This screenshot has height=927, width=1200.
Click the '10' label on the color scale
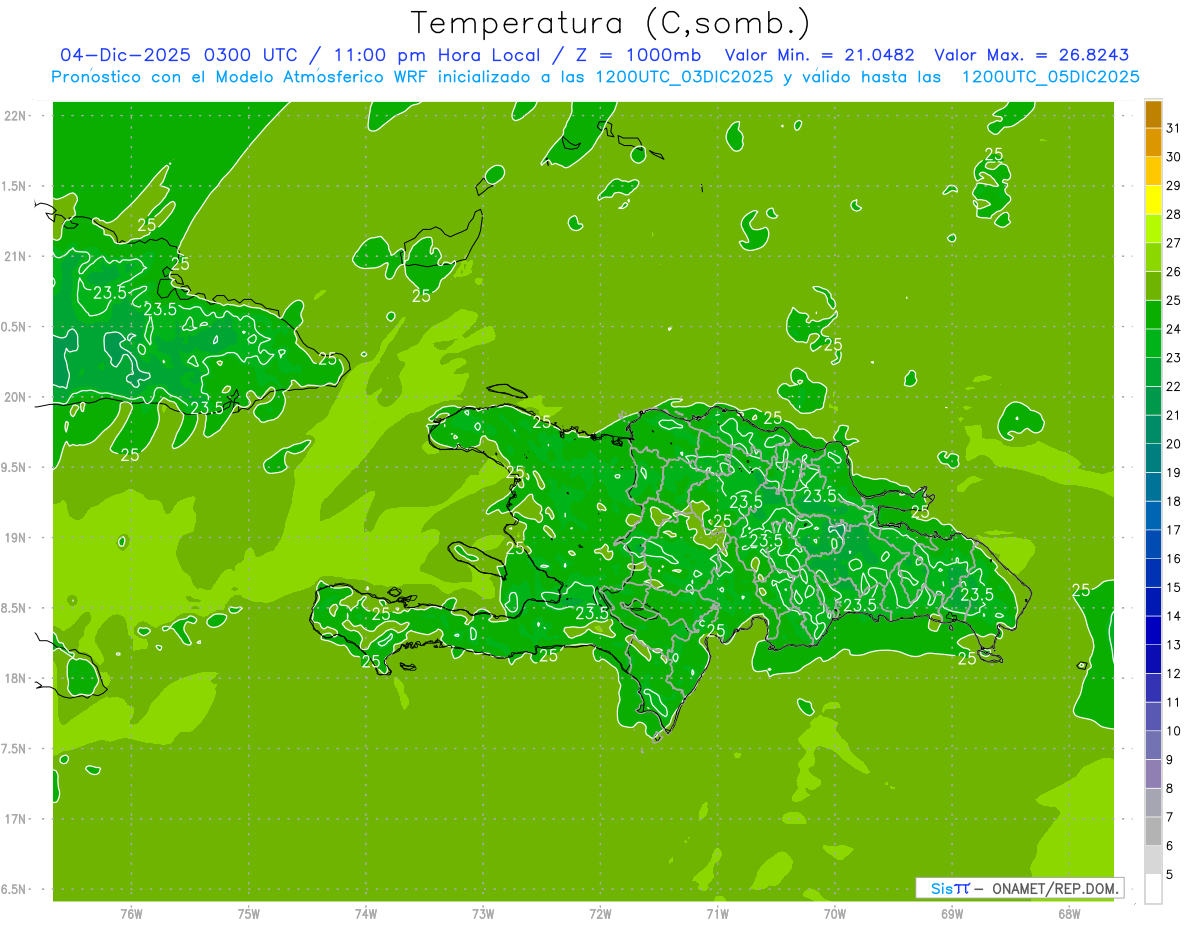tap(1174, 731)
